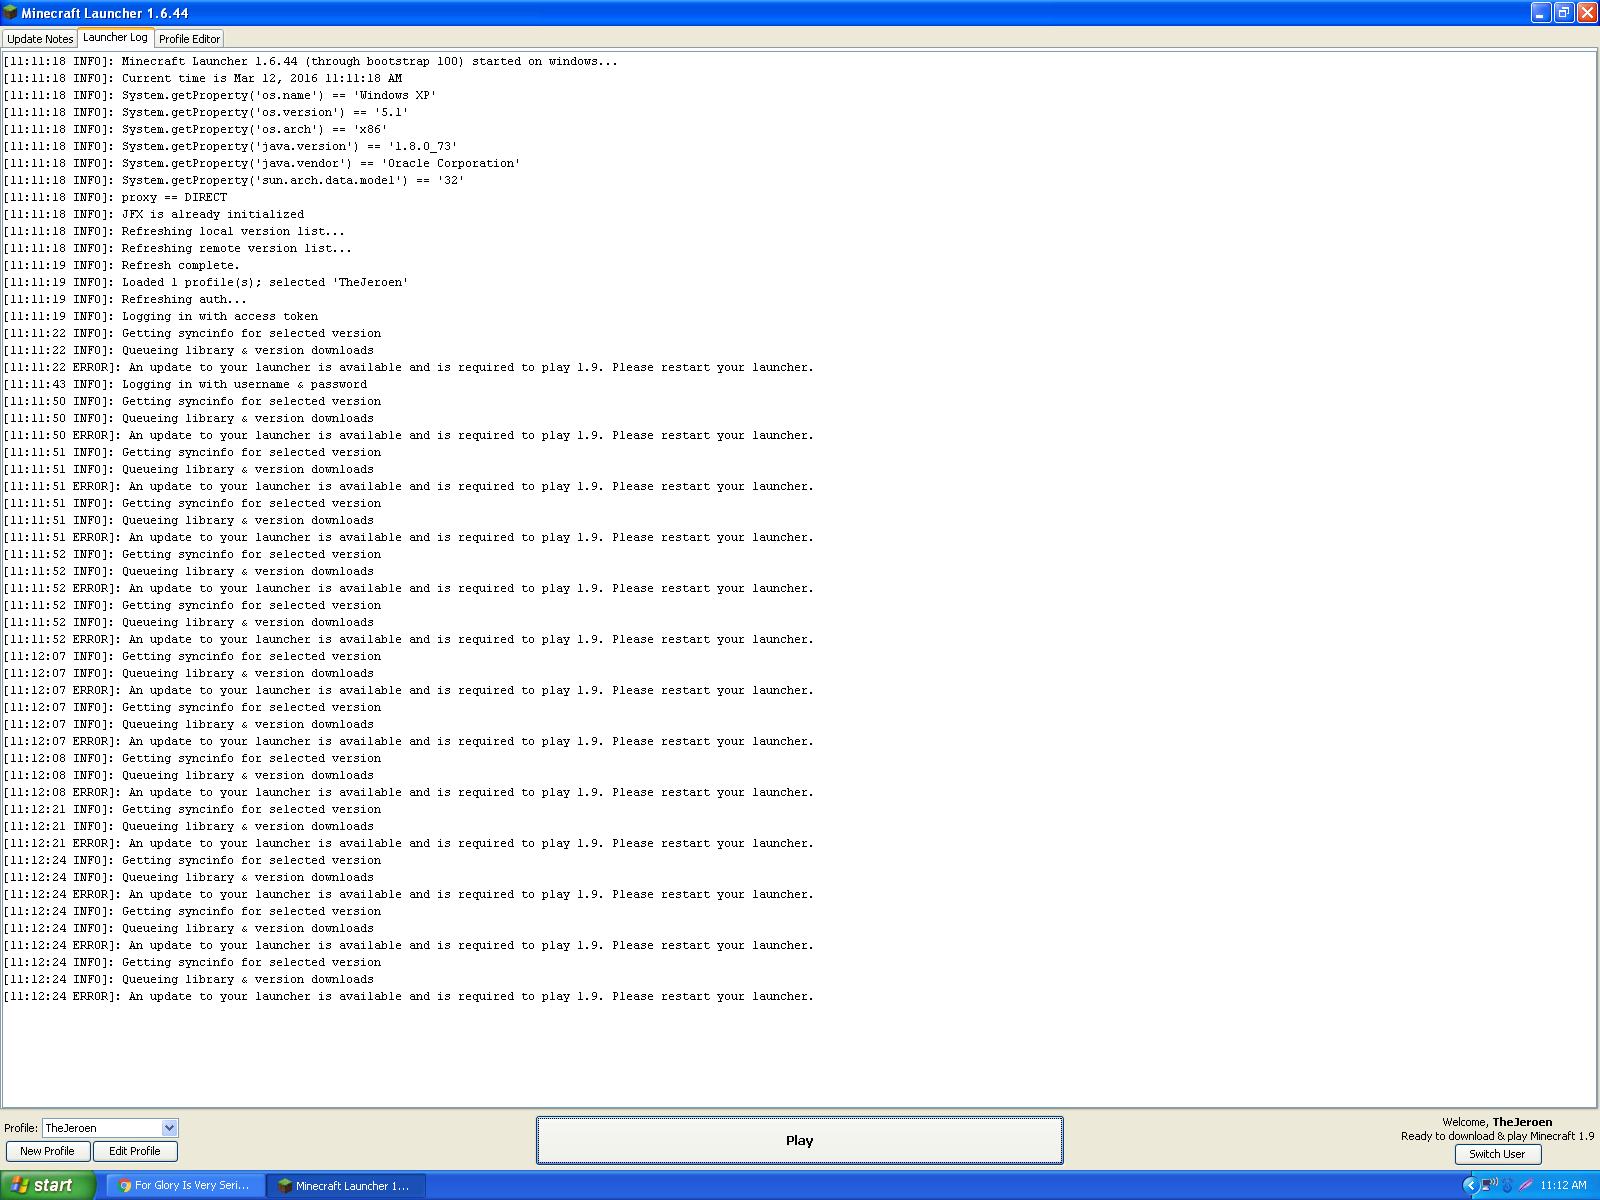
Task: Click the os.name == 'Windows XP' log line
Action: click(x=220, y=95)
